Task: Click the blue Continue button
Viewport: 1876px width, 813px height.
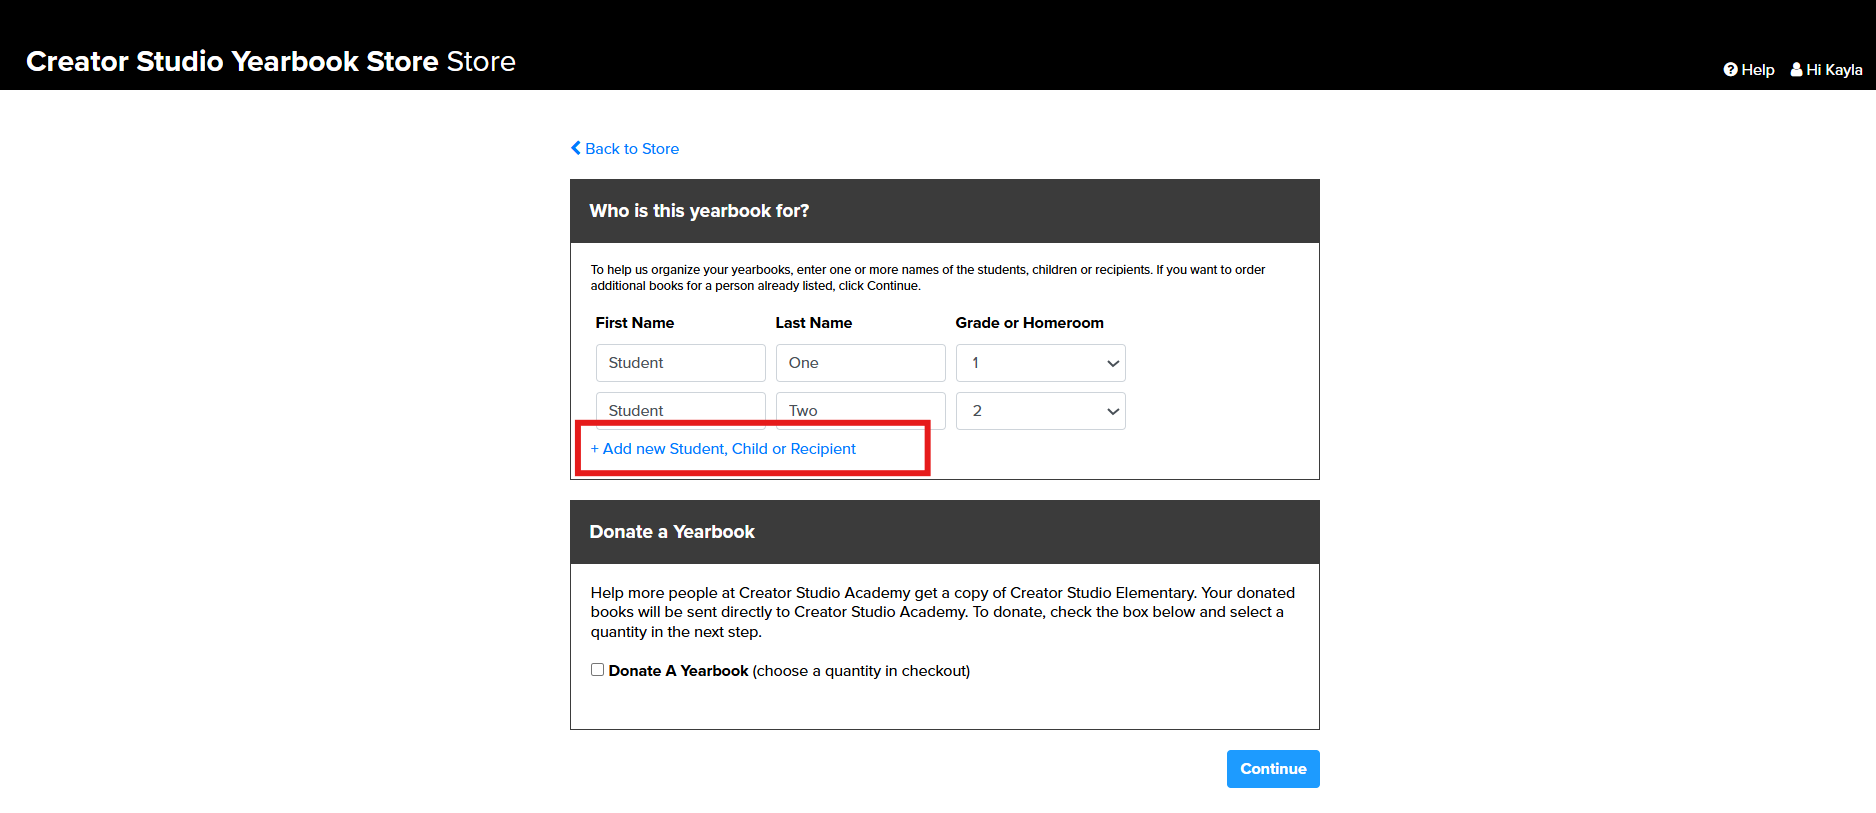Action: [1273, 769]
